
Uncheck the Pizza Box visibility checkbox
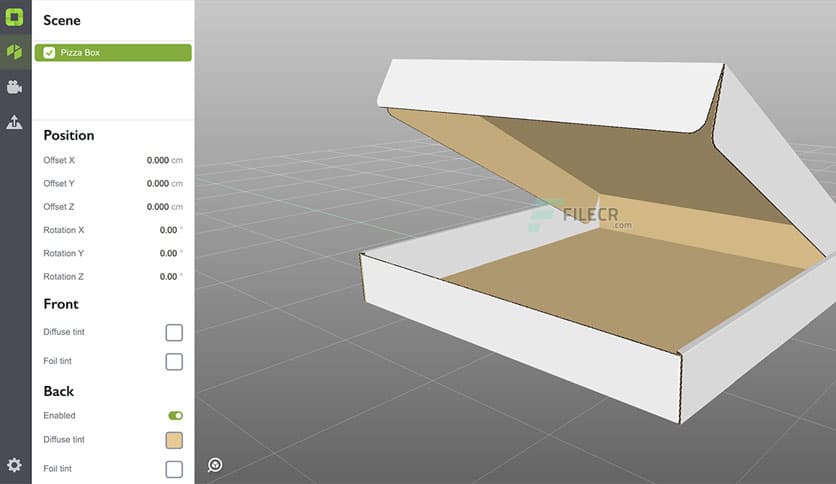coord(49,52)
